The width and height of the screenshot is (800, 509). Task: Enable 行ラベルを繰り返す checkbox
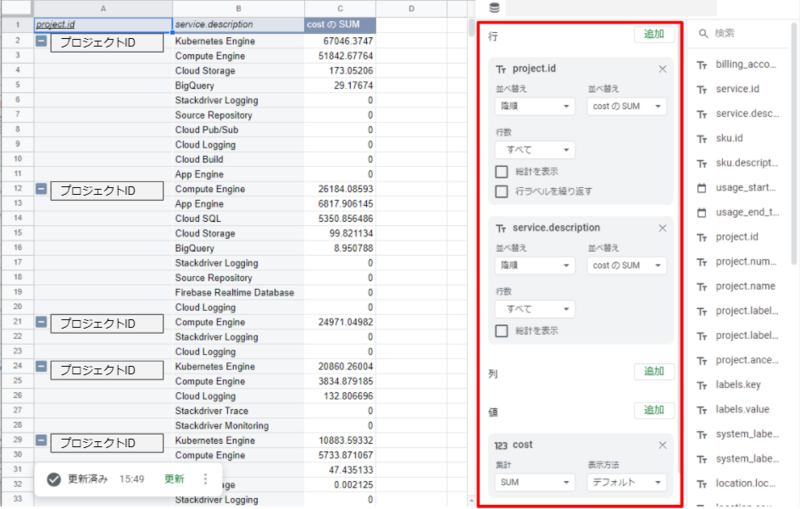pyautogui.click(x=502, y=191)
